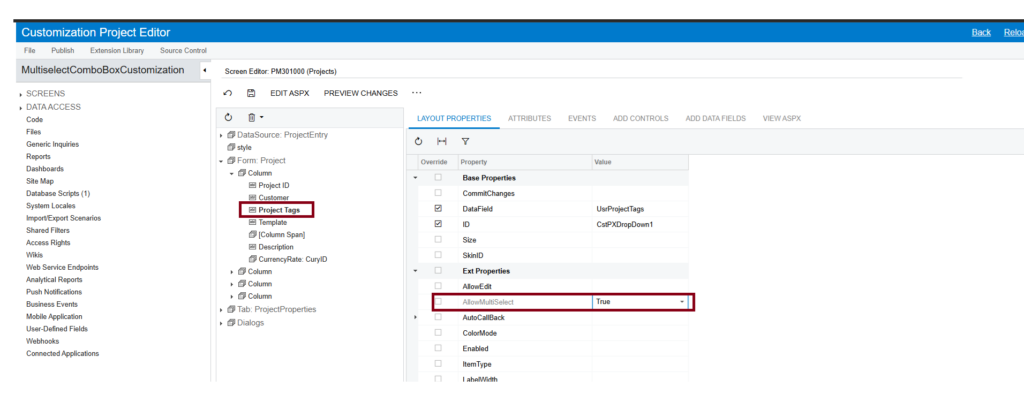Click the fit-columns icon in the properties toolbar
The image size is (1024, 395).
coord(442,141)
